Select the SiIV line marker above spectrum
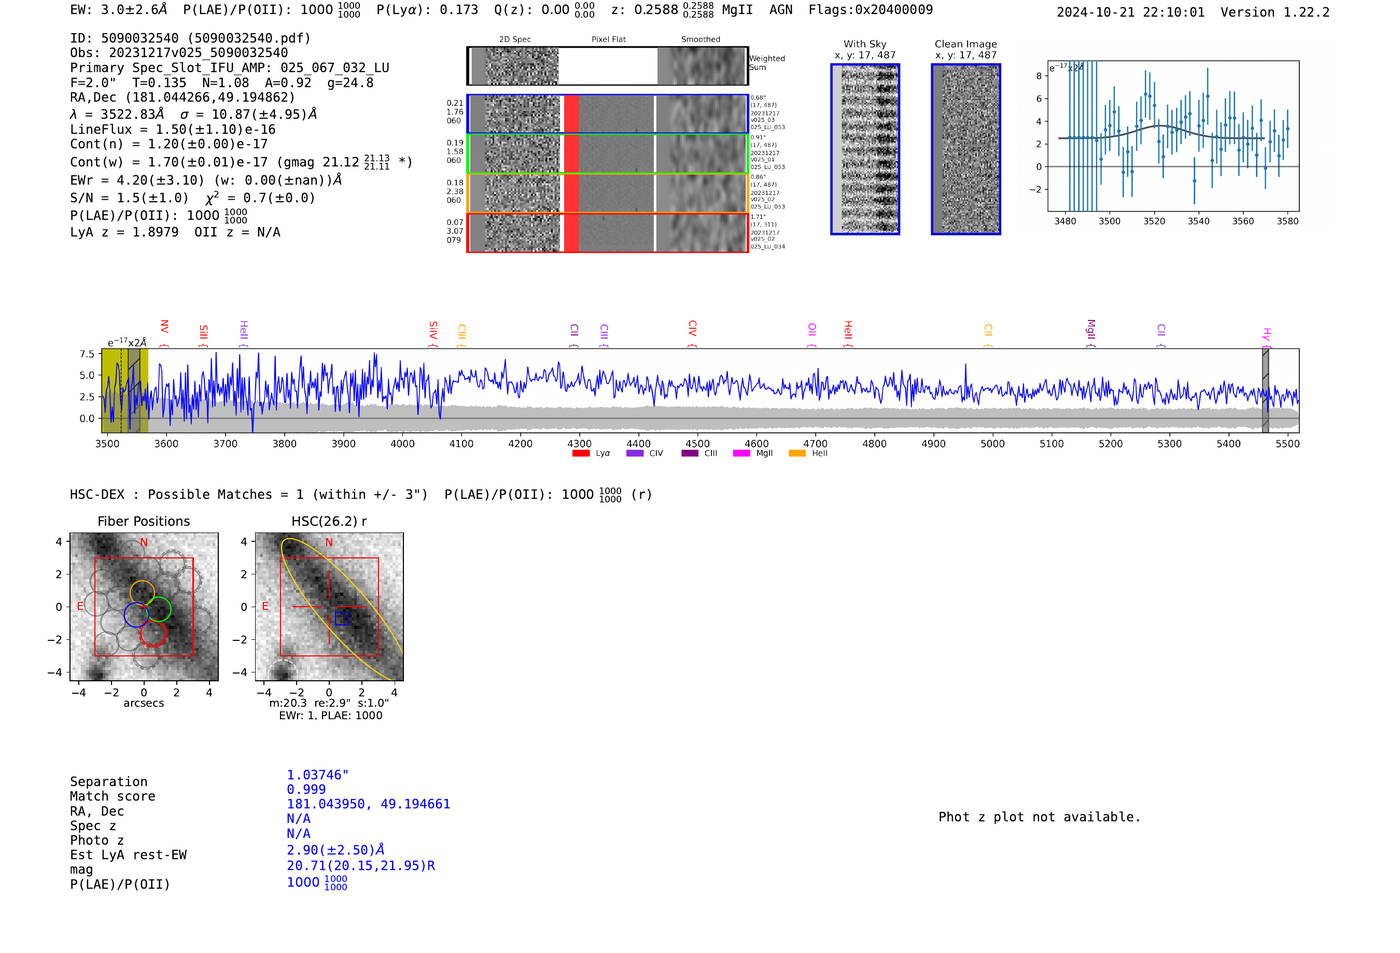The height and width of the screenshot is (953, 1400). coord(433,333)
